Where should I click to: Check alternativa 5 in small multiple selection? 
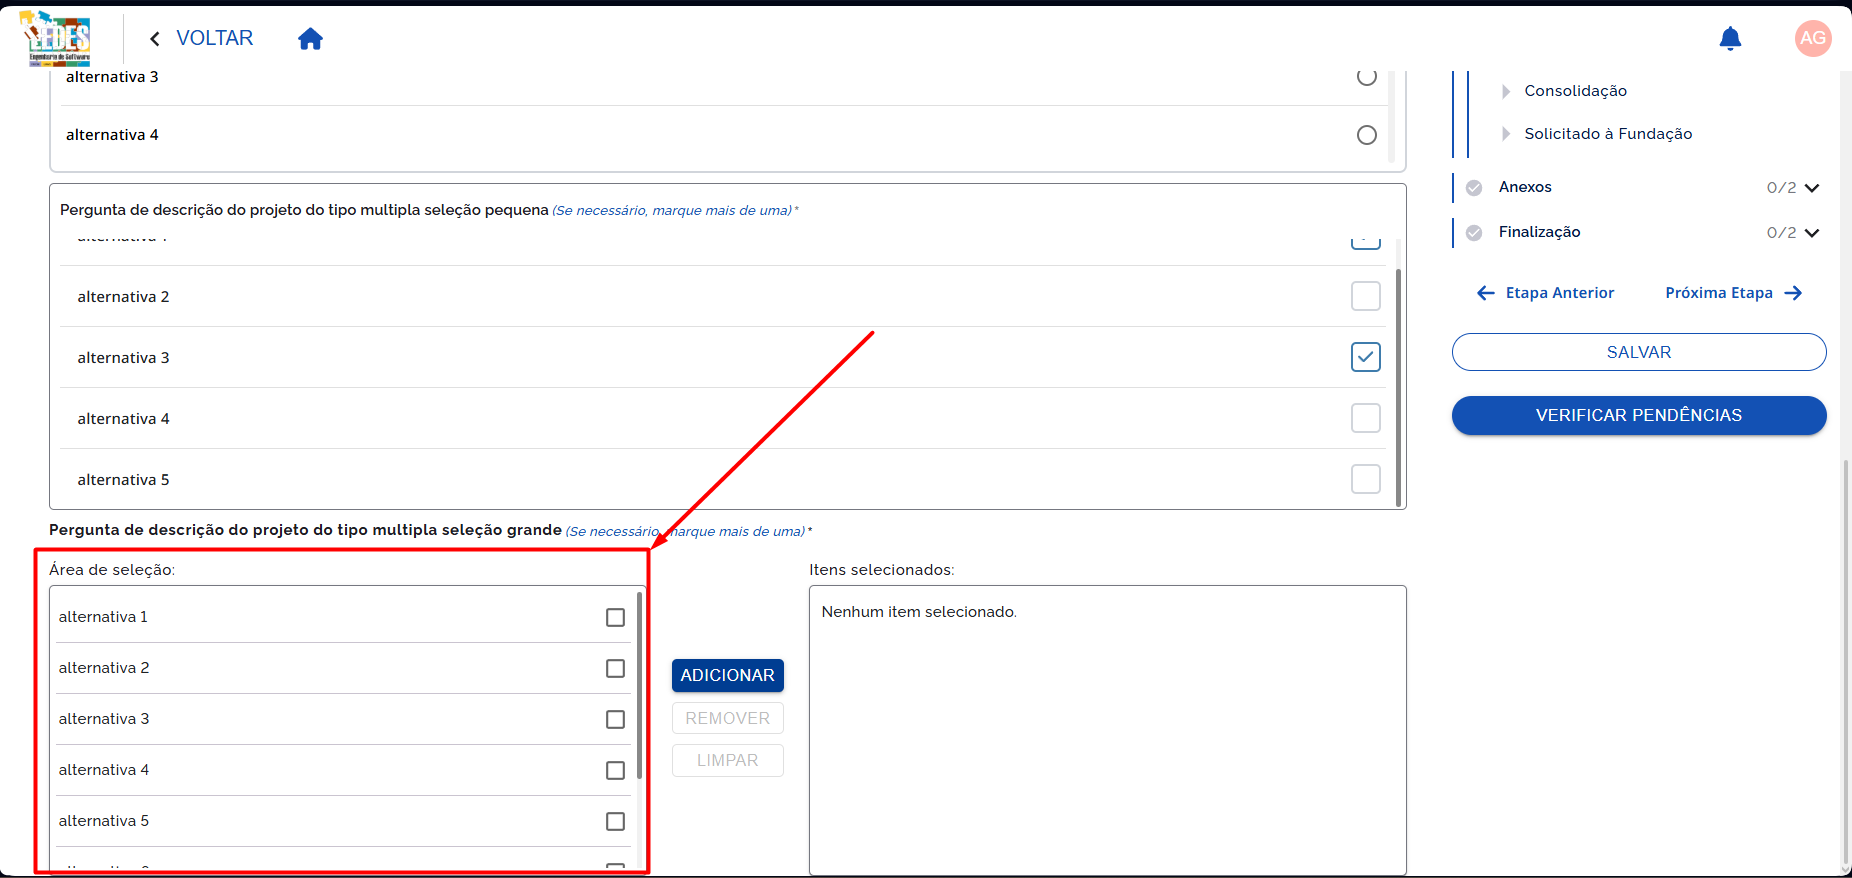tap(1366, 479)
